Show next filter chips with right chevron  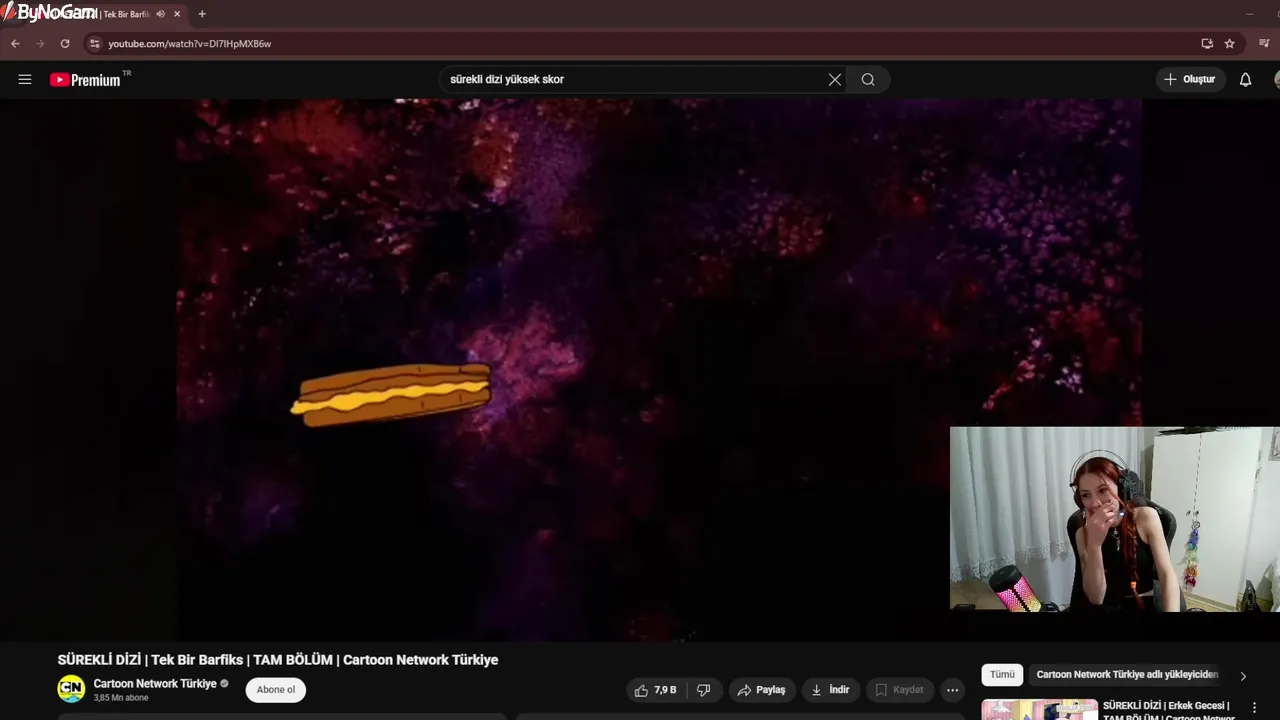click(1243, 676)
